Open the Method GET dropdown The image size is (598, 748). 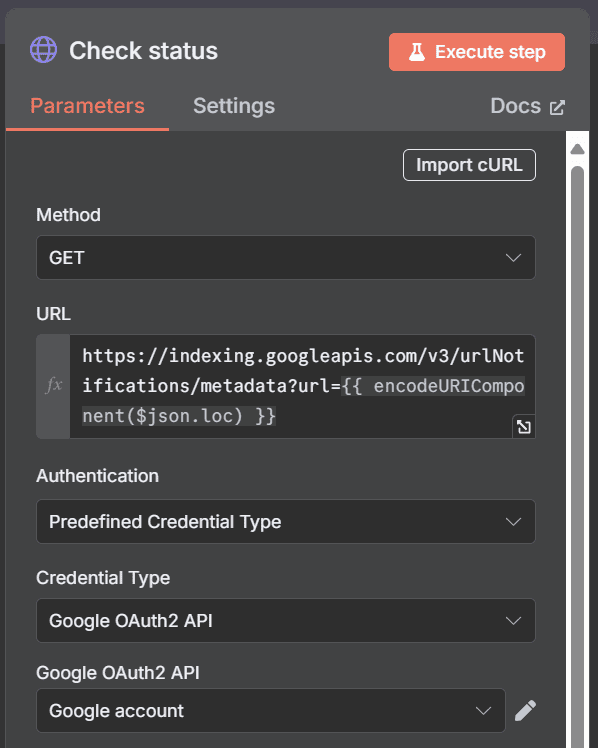(286, 258)
